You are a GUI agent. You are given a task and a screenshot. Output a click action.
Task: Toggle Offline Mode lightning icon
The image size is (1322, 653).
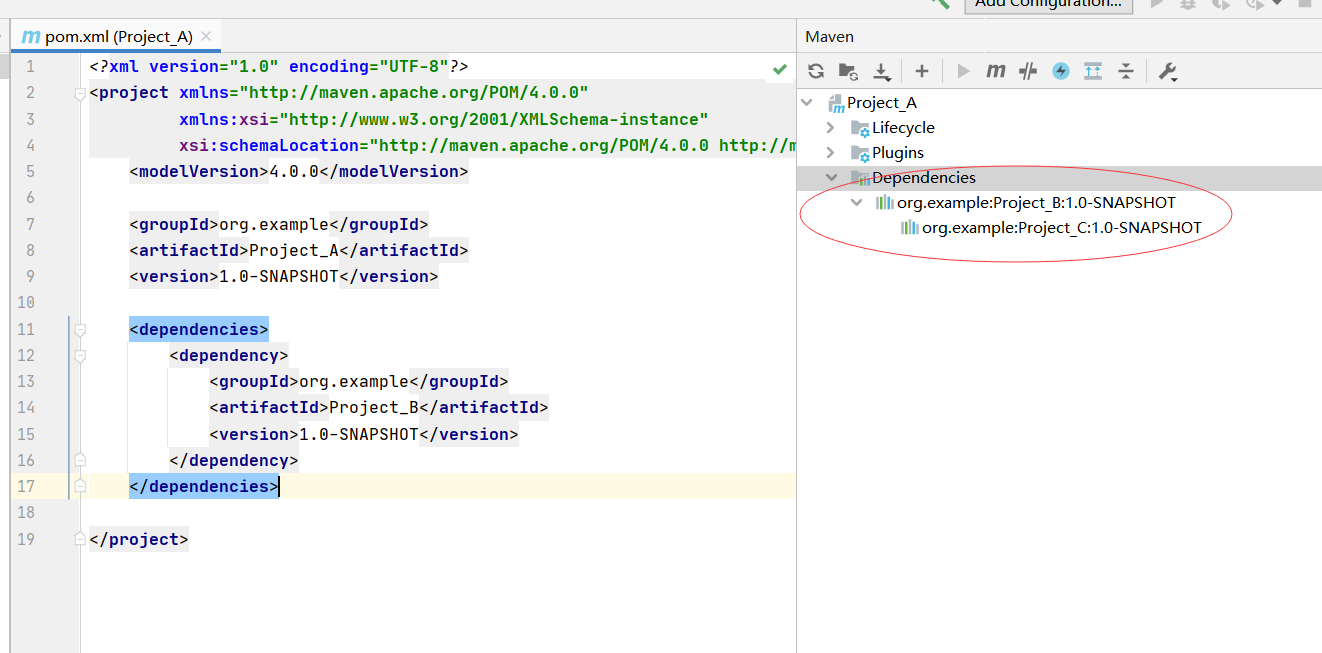[x=1060, y=71]
